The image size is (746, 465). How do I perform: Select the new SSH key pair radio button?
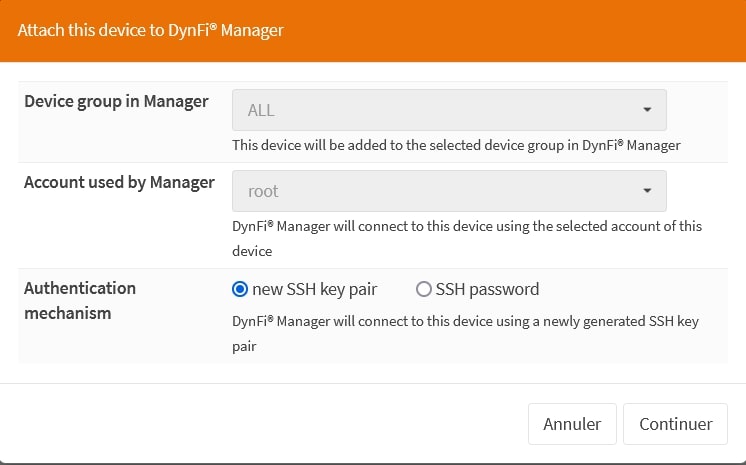pyautogui.click(x=240, y=289)
